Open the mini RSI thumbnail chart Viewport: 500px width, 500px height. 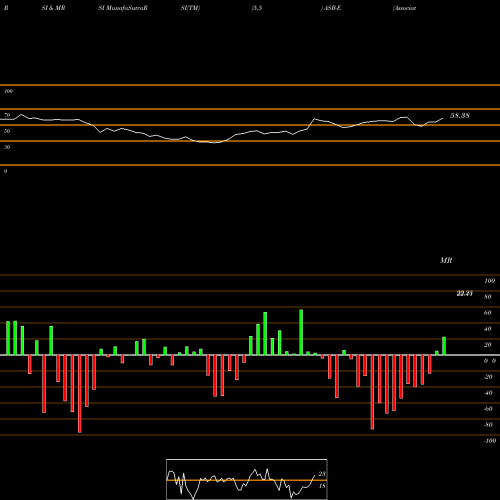[247, 479]
